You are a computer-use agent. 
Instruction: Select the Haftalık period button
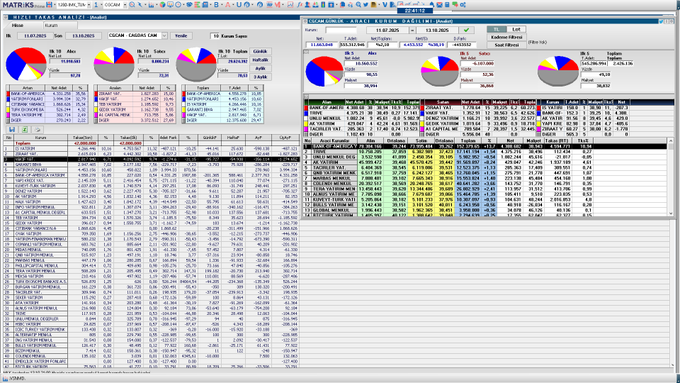click(260, 60)
